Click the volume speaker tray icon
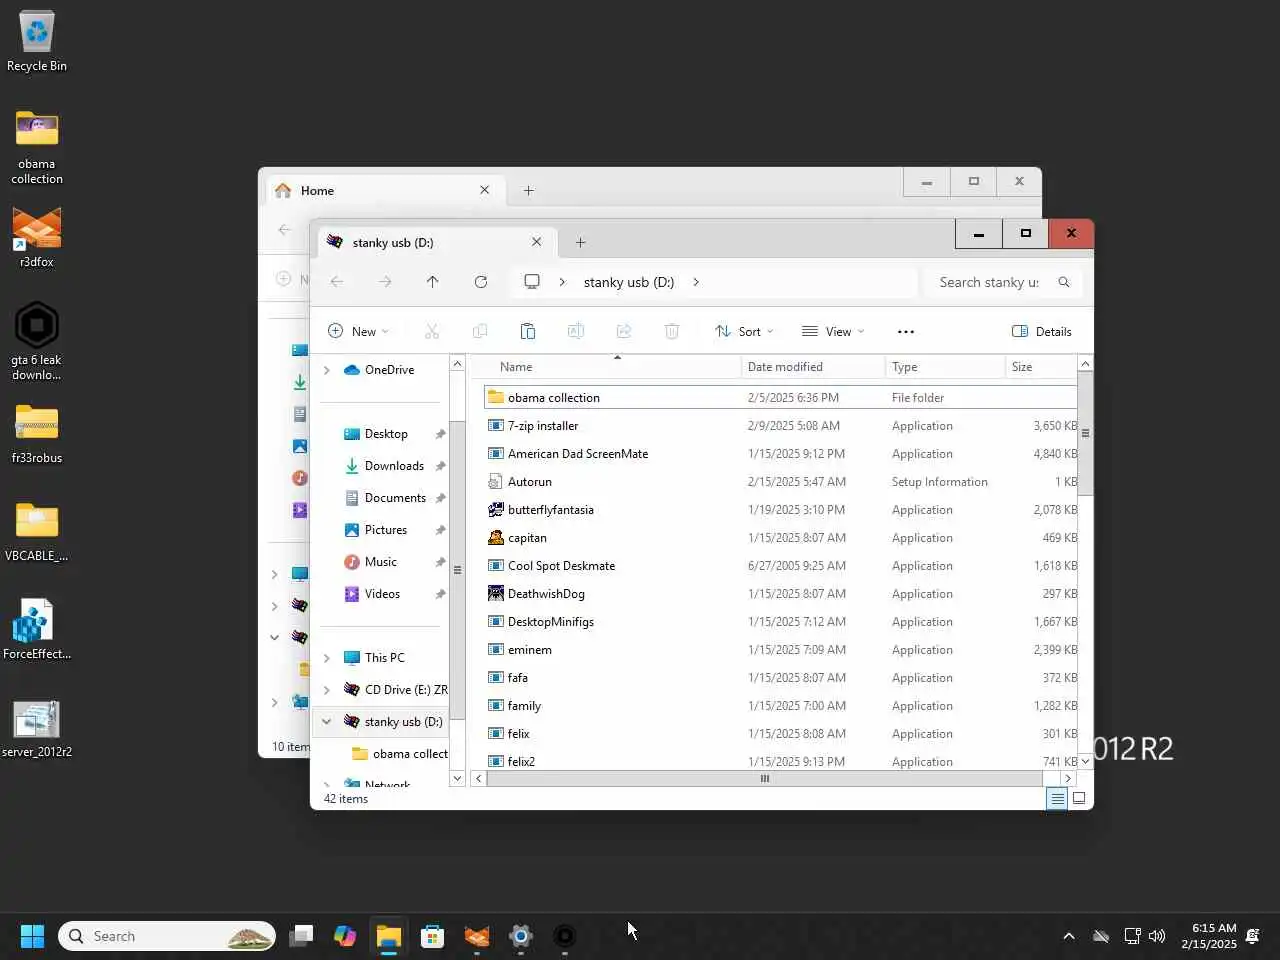 coord(1157,936)
